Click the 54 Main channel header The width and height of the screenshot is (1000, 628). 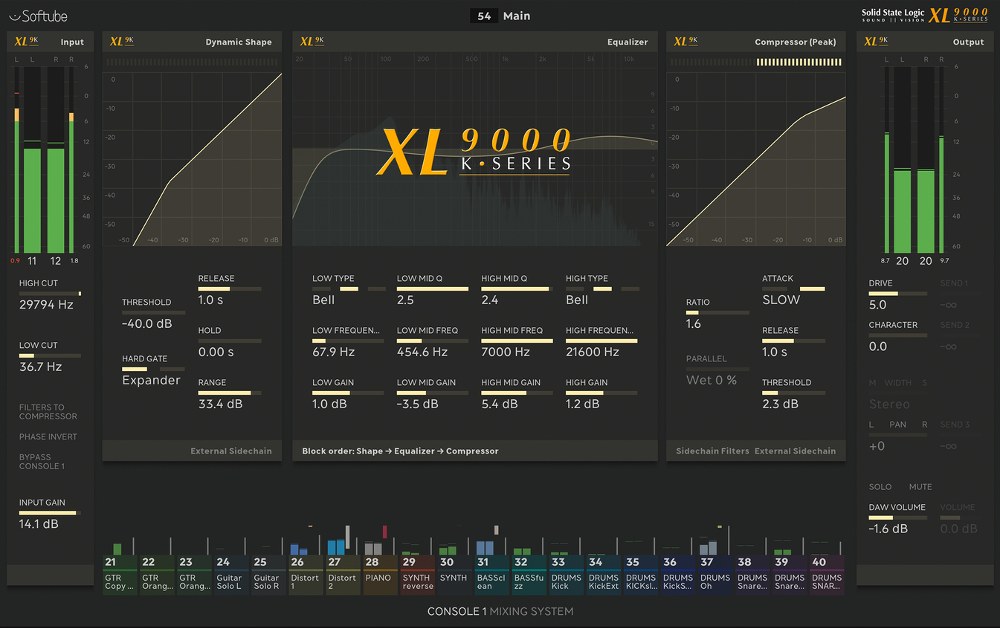pos(500,15)
